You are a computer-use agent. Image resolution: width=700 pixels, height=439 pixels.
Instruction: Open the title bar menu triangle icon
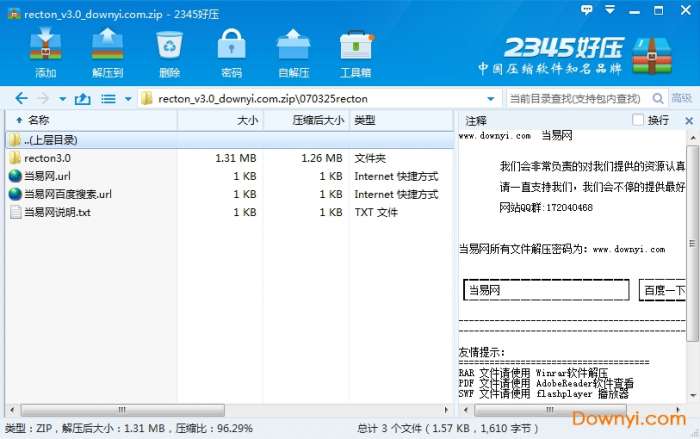610,9
